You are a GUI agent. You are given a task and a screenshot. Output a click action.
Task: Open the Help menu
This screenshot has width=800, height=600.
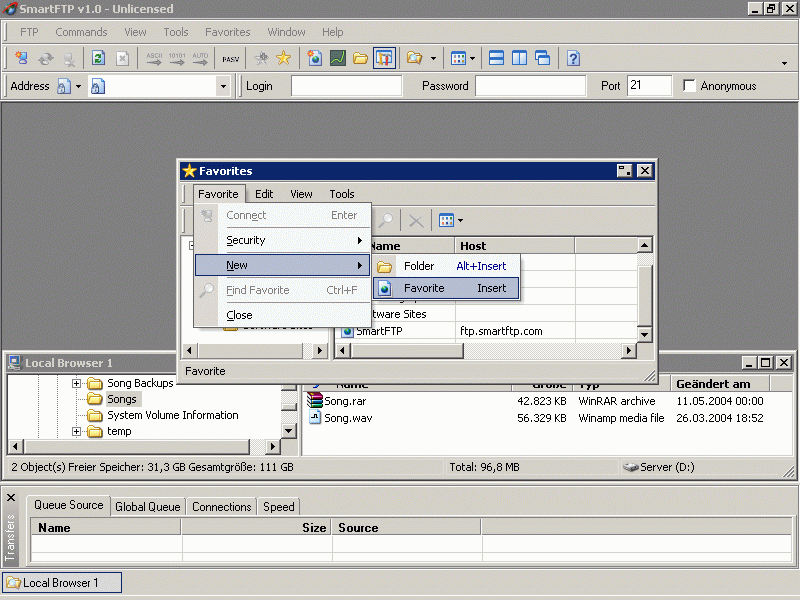coord(332,32)
